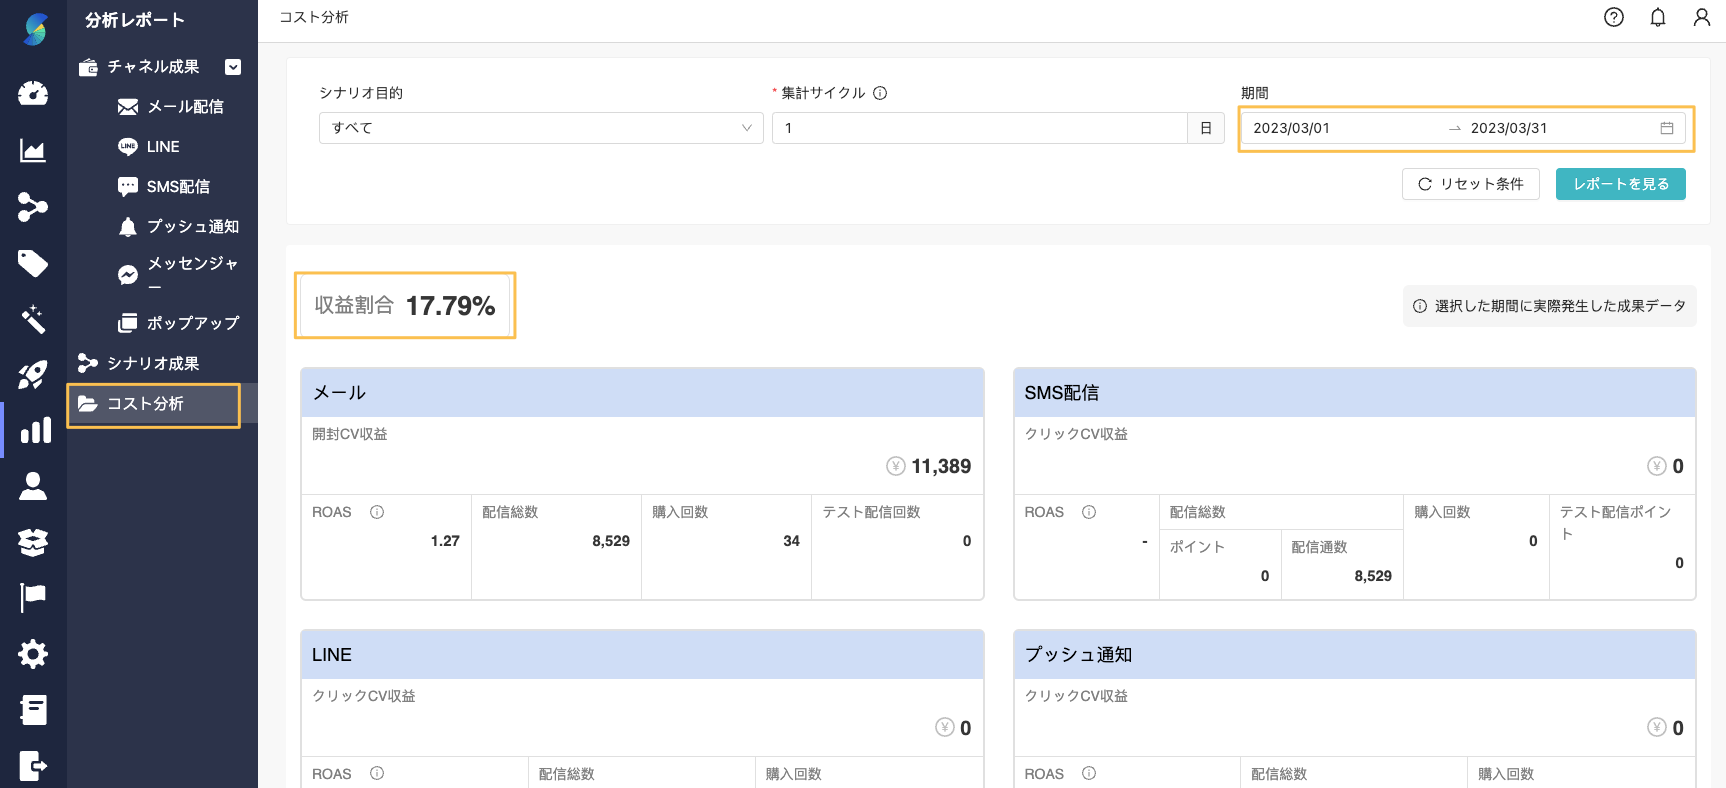
Task: Click the レポートを見る button
Action: [x=1620, y=184]
